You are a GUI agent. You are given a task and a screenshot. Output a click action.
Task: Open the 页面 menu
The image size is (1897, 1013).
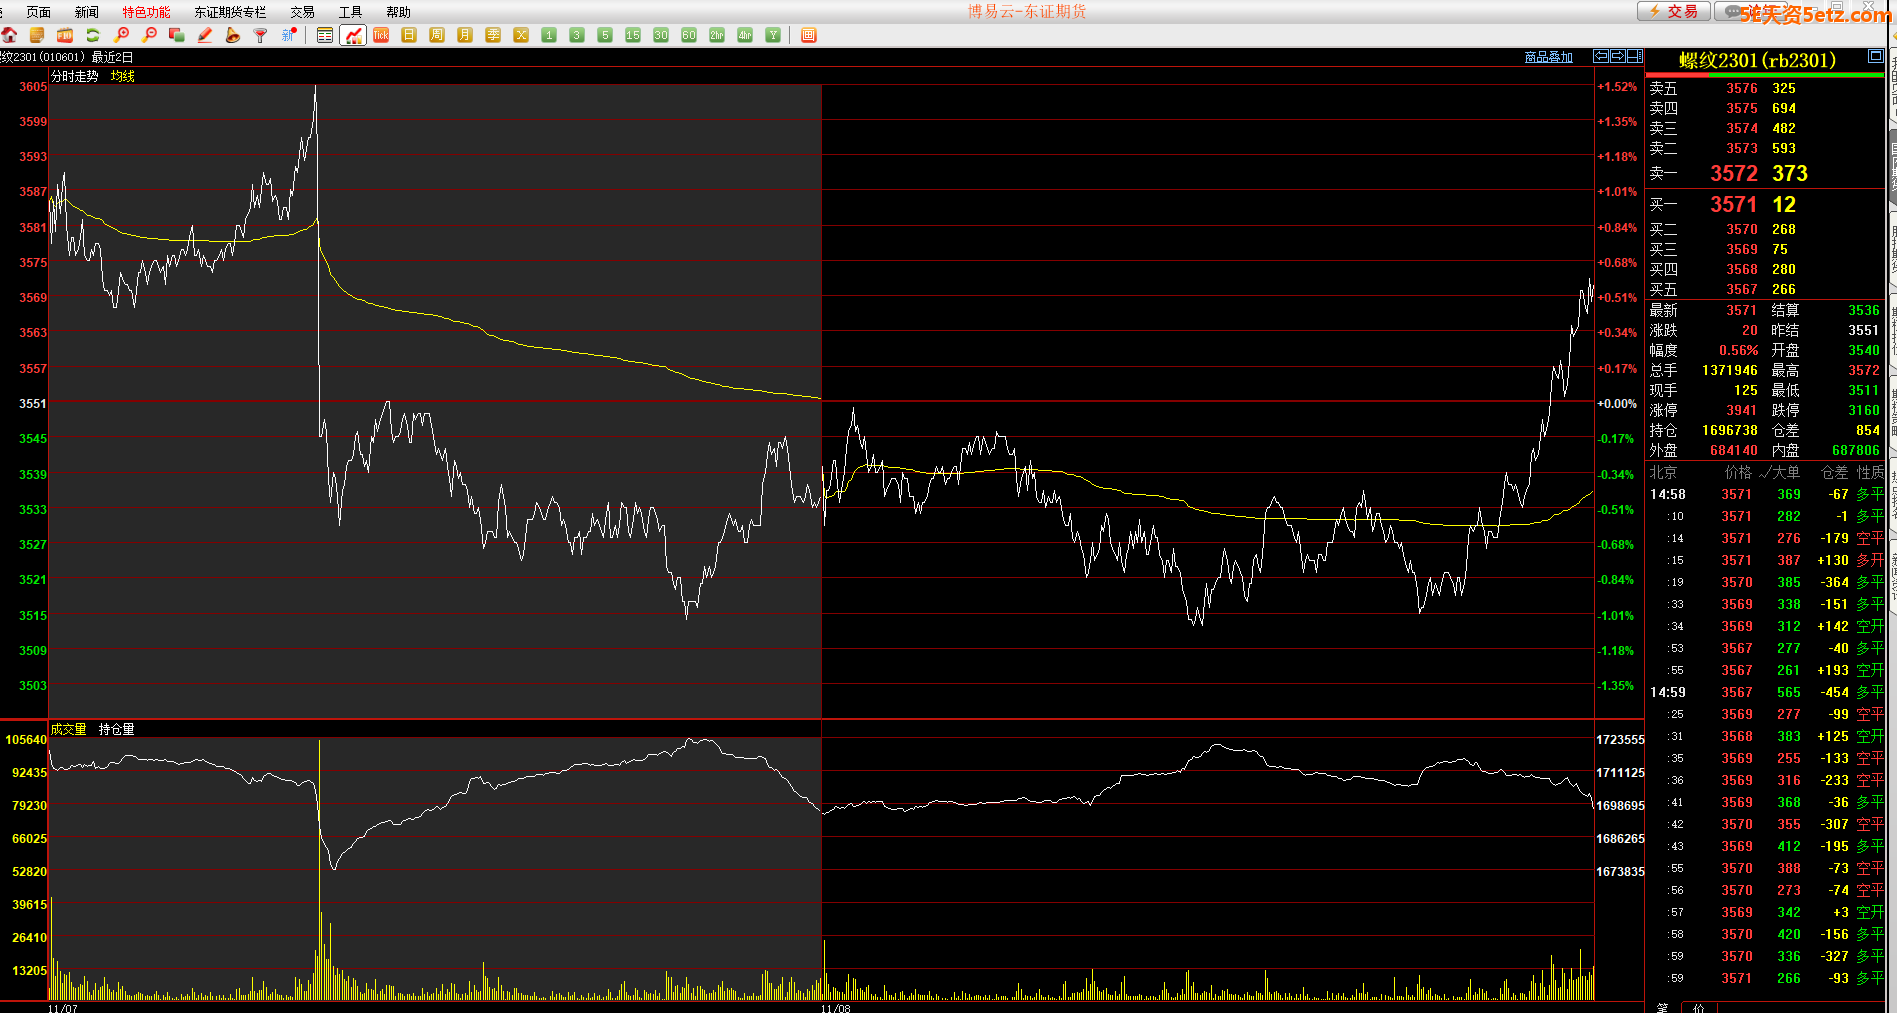click(39, 12)
